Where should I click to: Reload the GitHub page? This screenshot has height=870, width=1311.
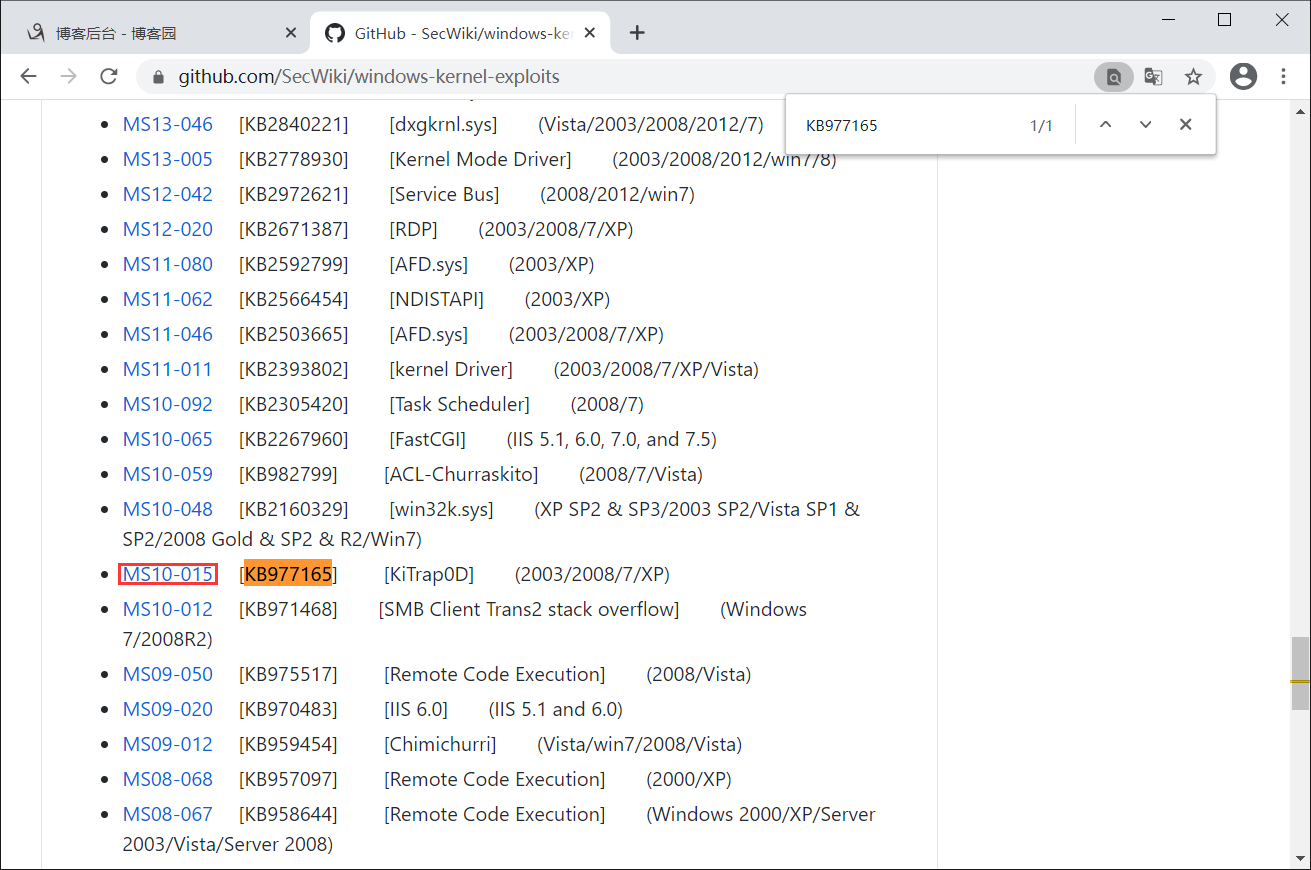(x=109, y=76)
